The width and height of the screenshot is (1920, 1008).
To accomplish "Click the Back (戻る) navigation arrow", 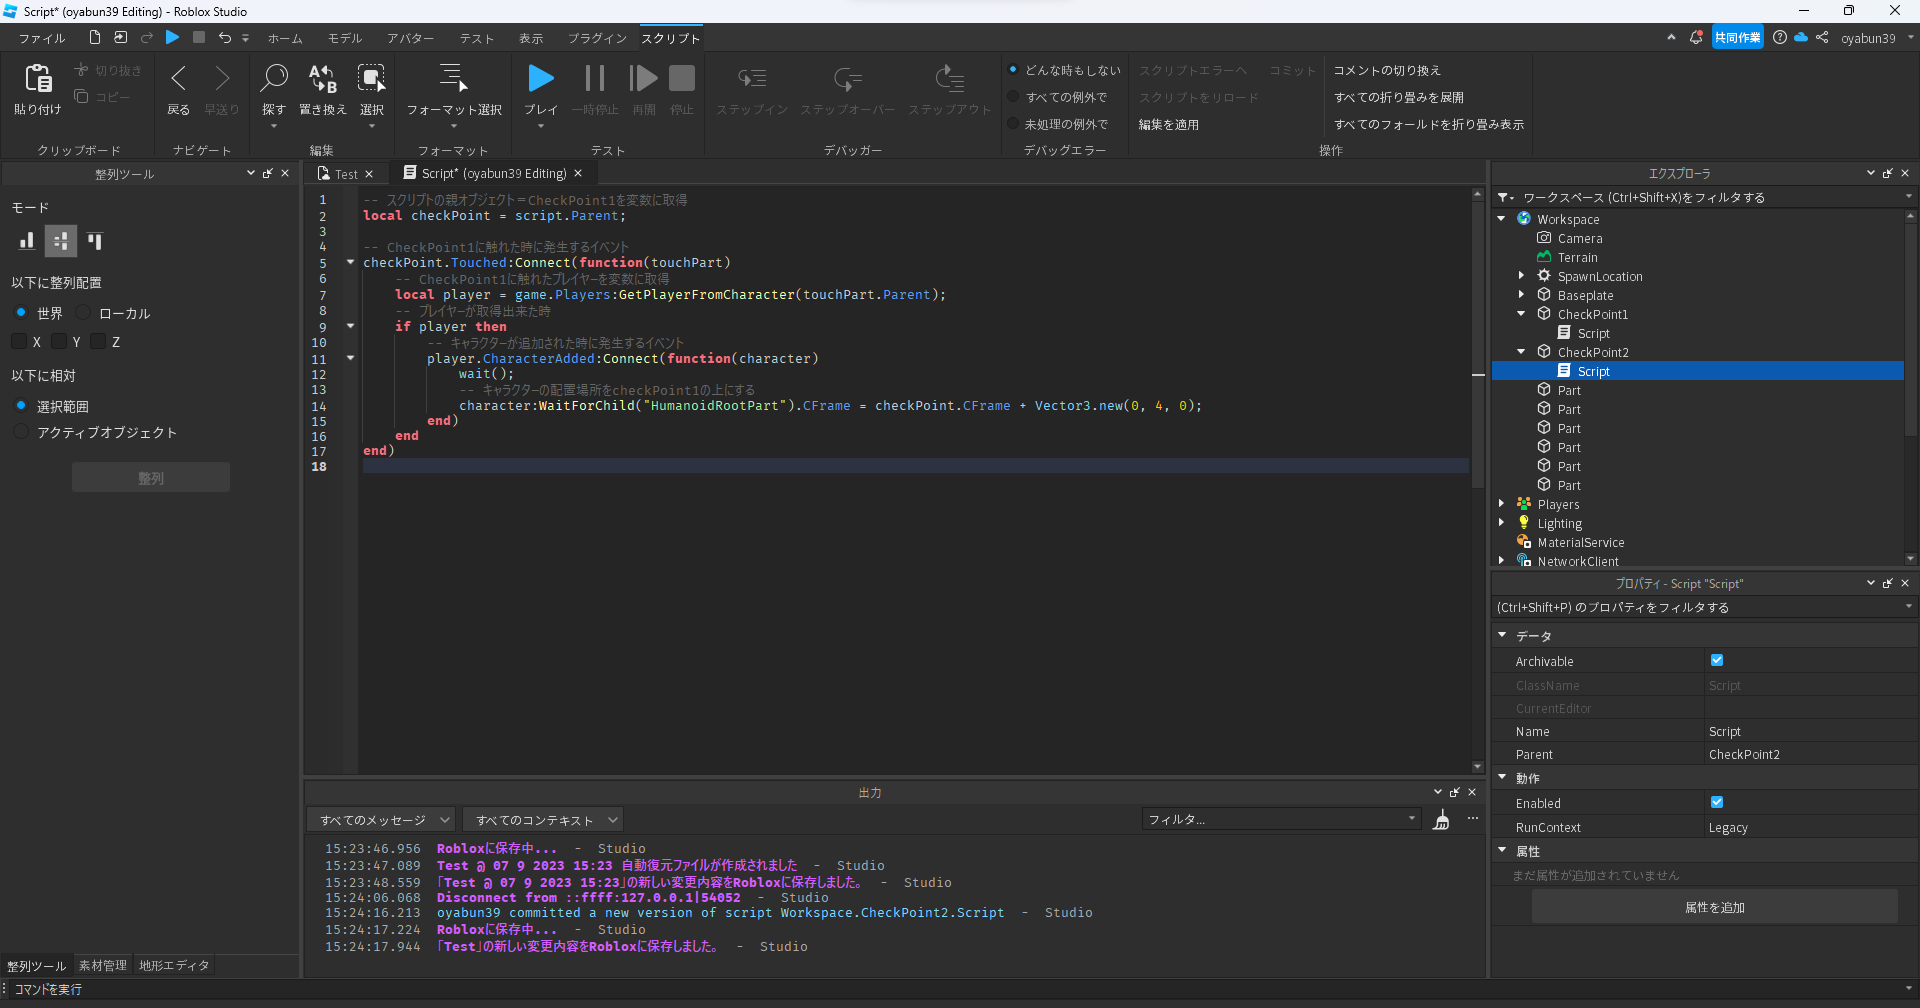I will click(179, 78).
